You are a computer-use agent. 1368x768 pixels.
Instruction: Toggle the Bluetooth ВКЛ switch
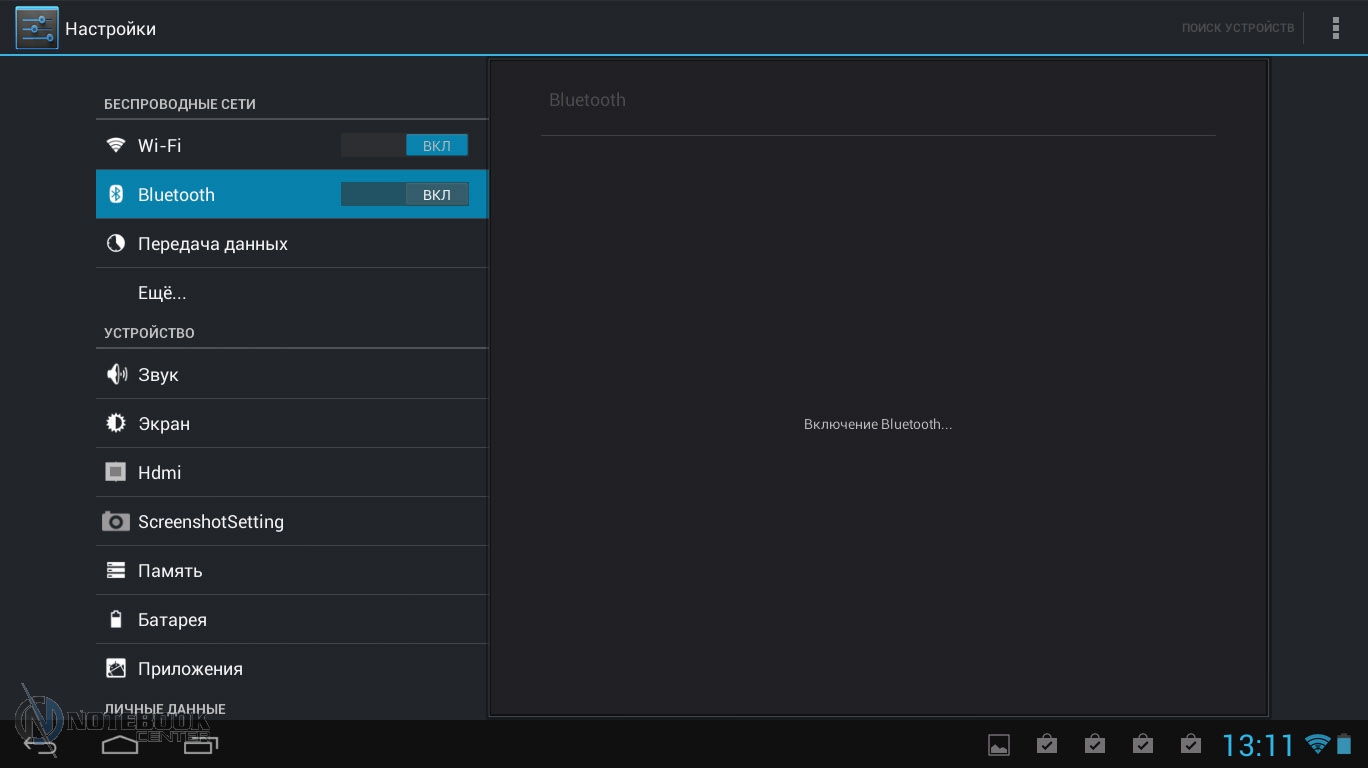[404, 195]
